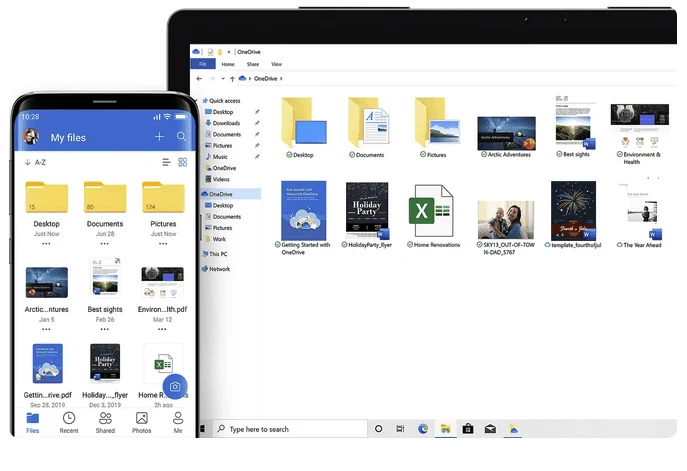
Task: Select the Desktop folder in Explorer content
Action: point(303,127)
